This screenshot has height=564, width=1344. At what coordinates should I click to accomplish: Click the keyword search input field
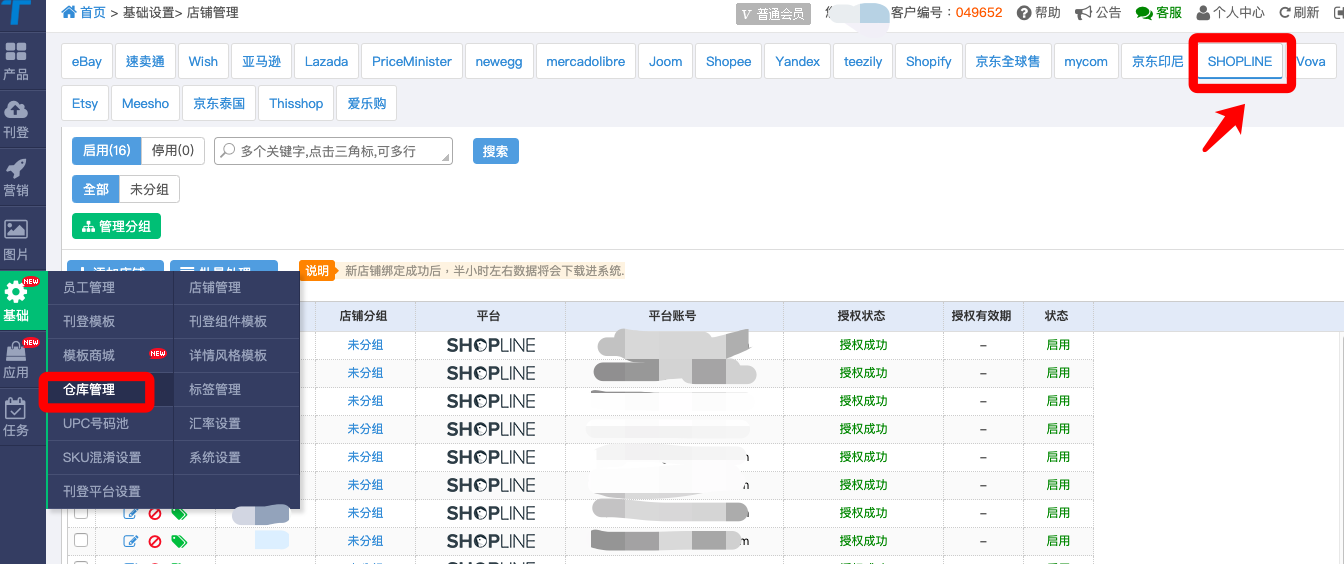[x=334, y=151]
